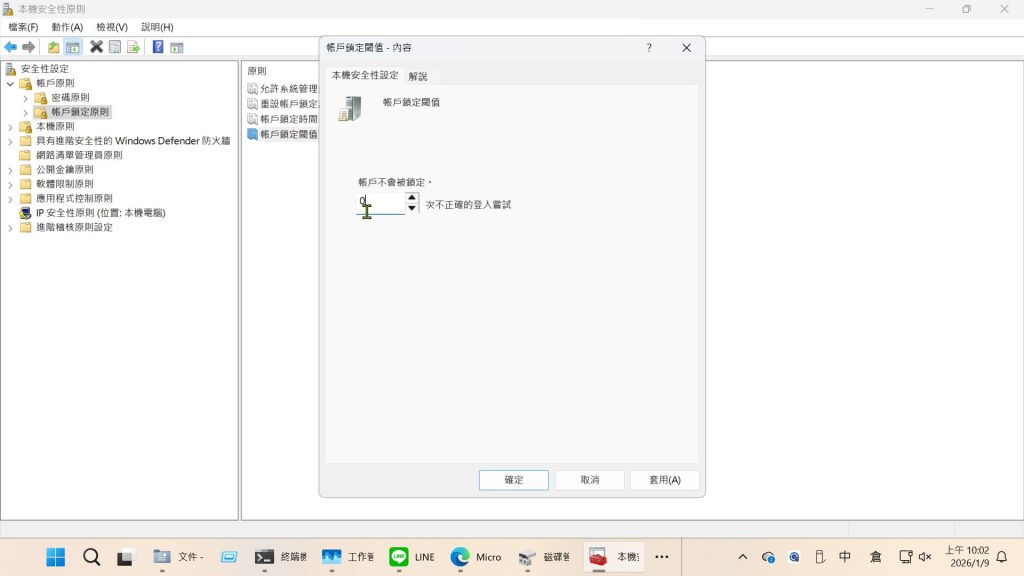Click the Up one level folder icon
This screenshot has width=1024, height=576.
[53, 47]
